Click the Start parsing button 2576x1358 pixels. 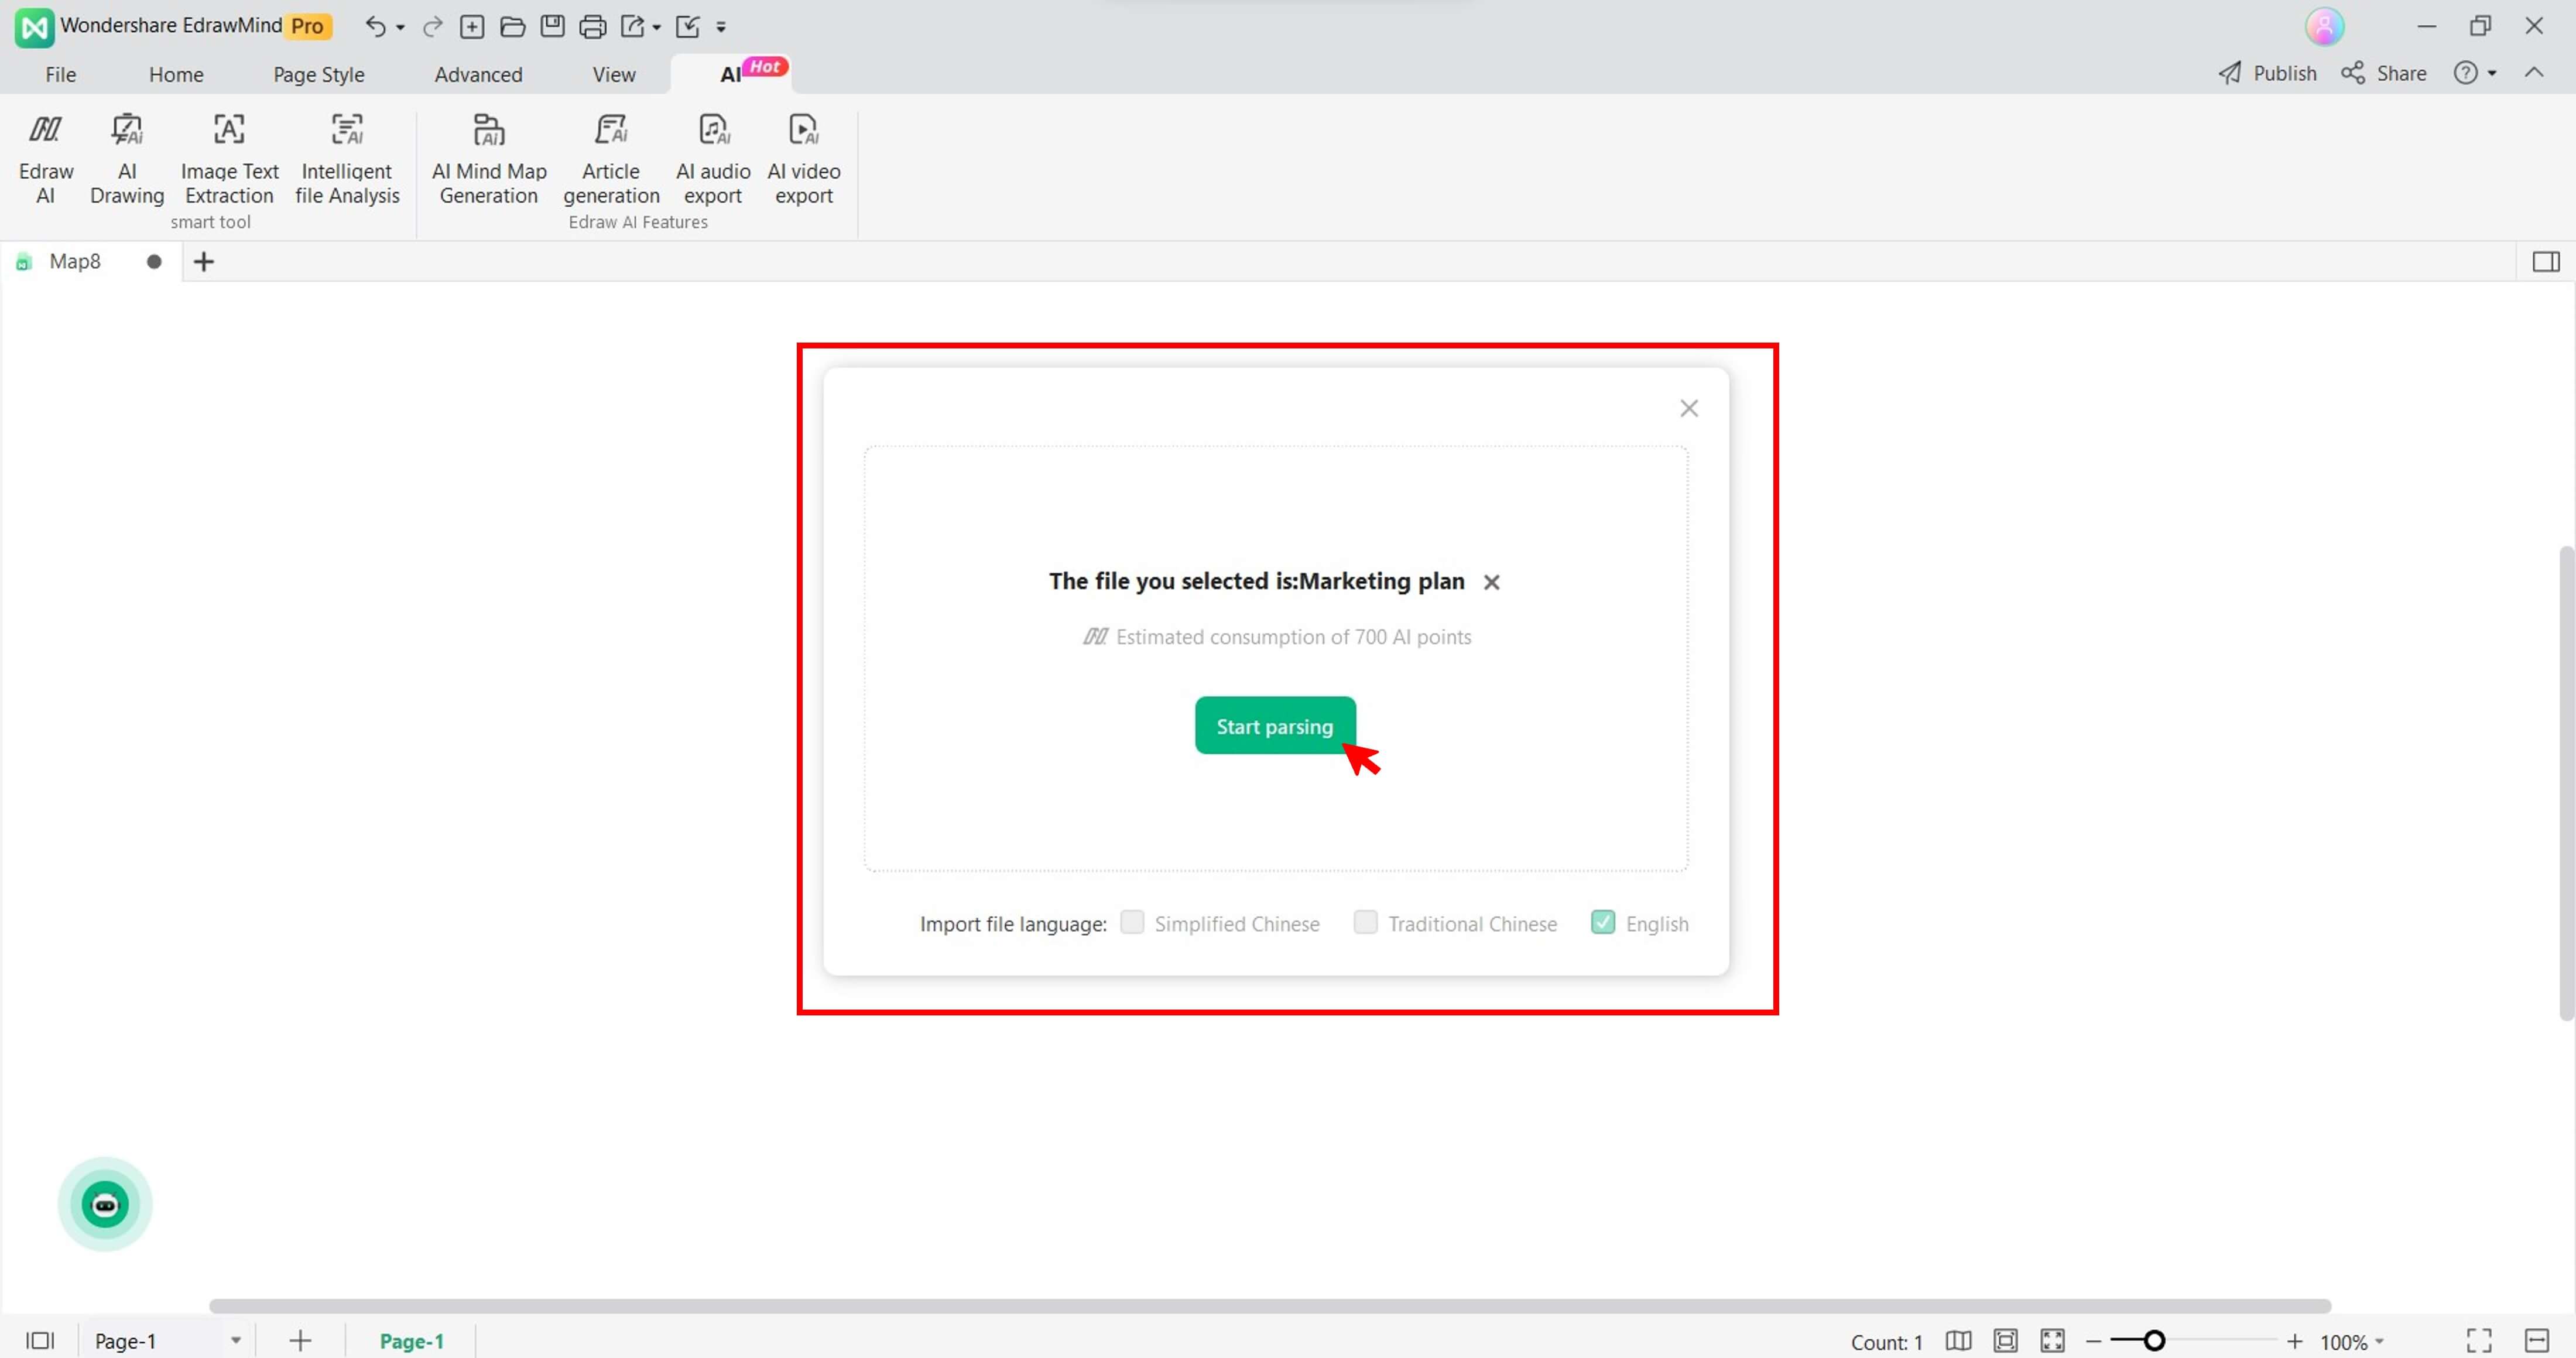point(1274,726)
